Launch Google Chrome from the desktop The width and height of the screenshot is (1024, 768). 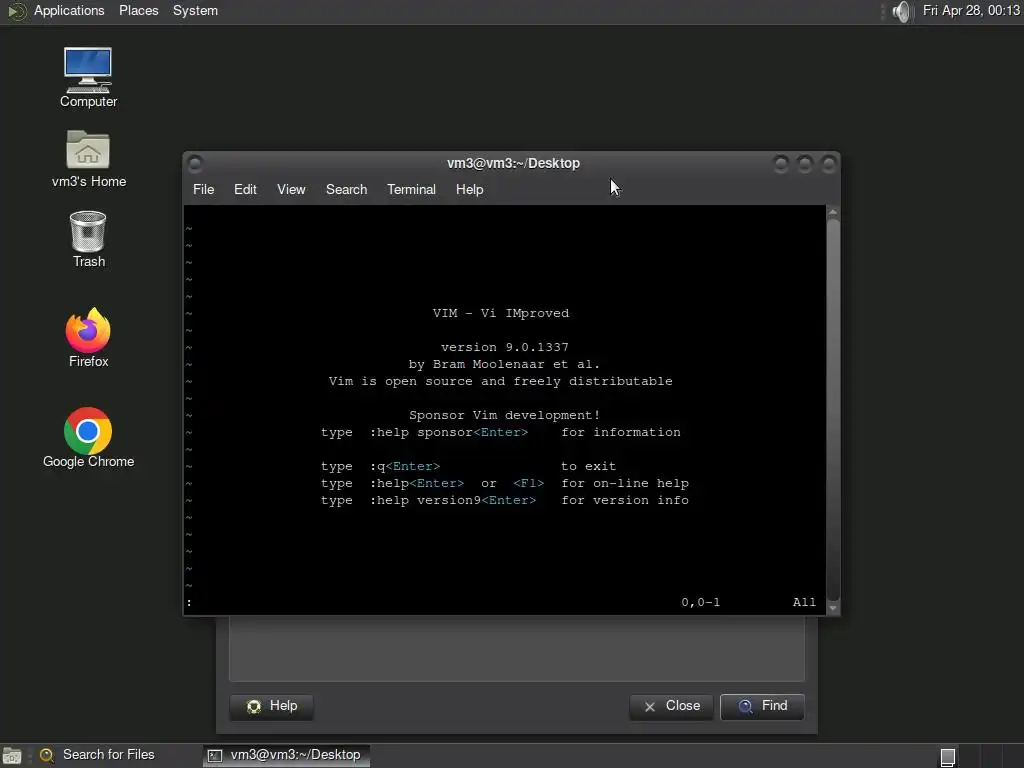[88, 438]
